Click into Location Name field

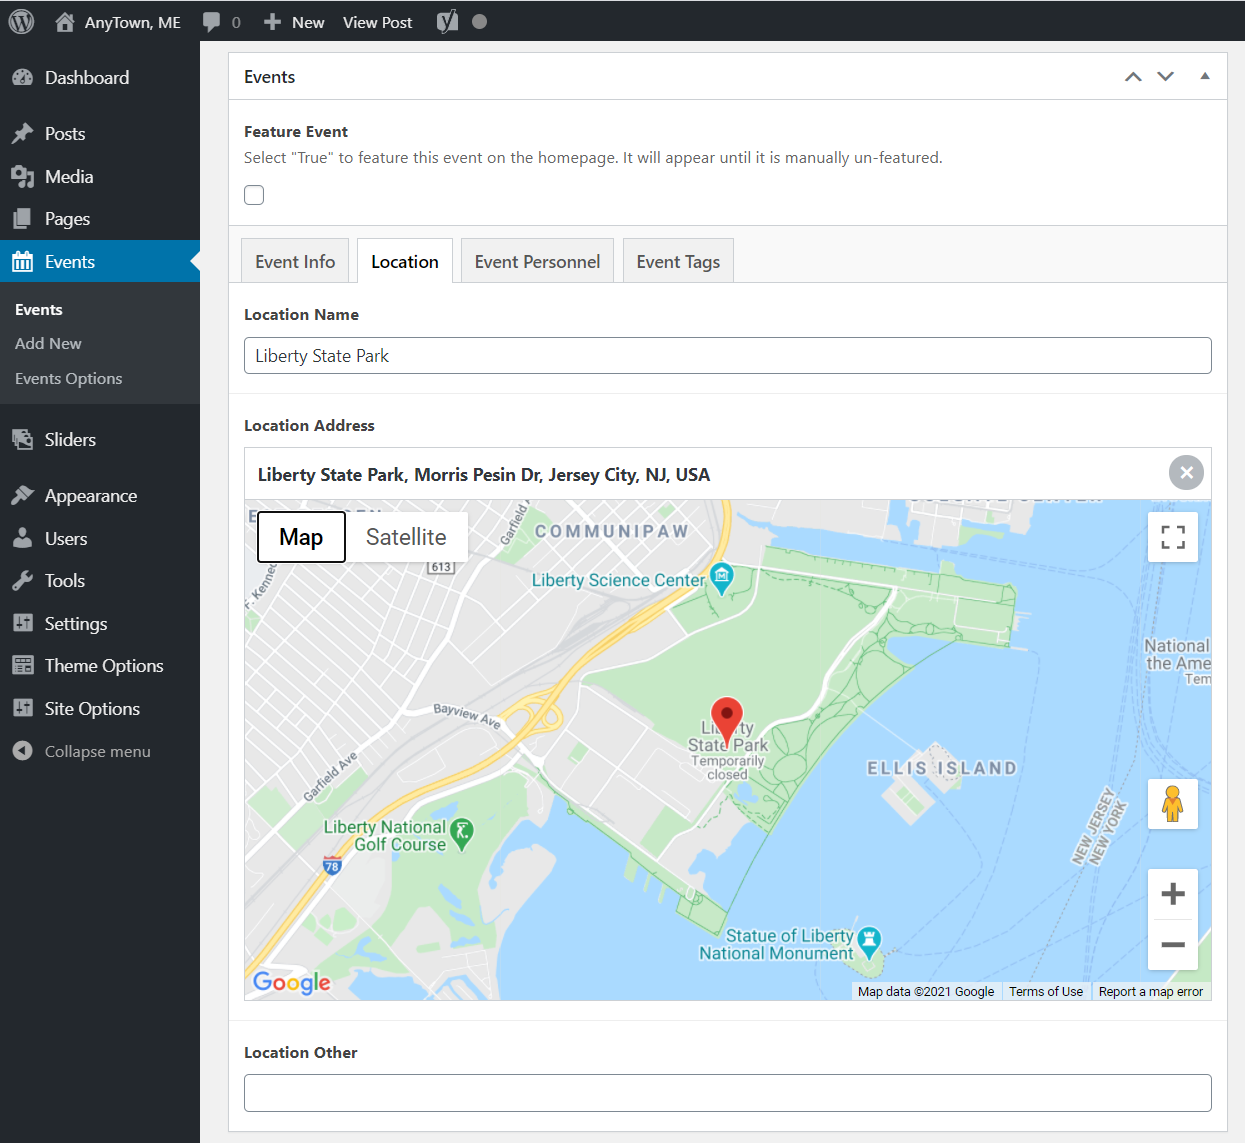728,356
